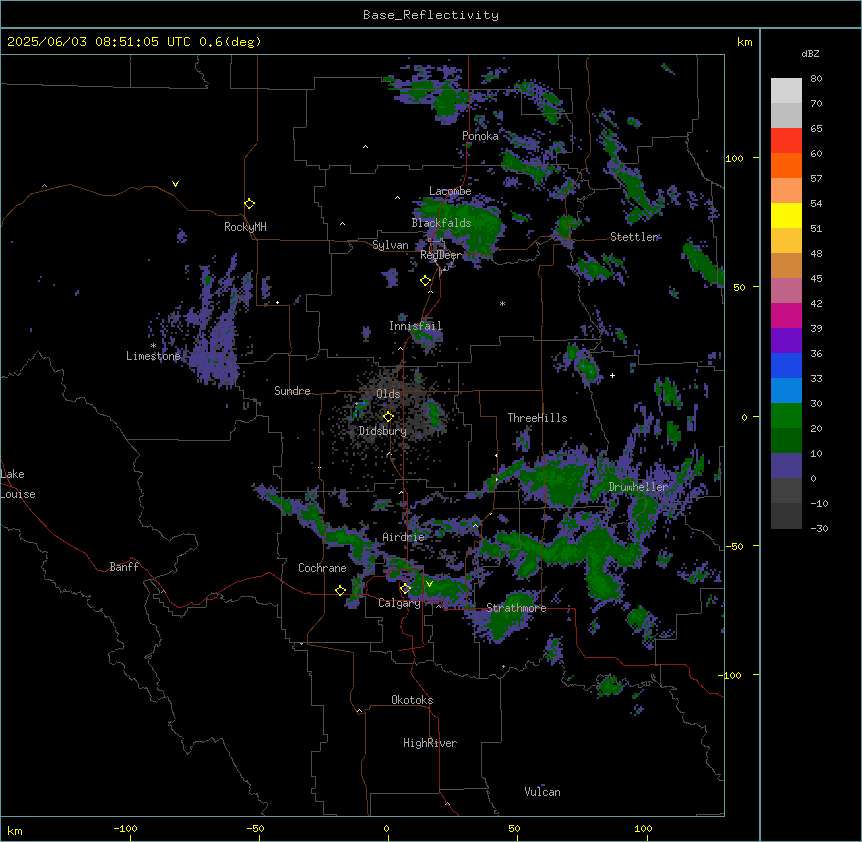Click the yellow V marker east of Calgary
The width and height of the screenshot is (862, 842).
(429, 584)
